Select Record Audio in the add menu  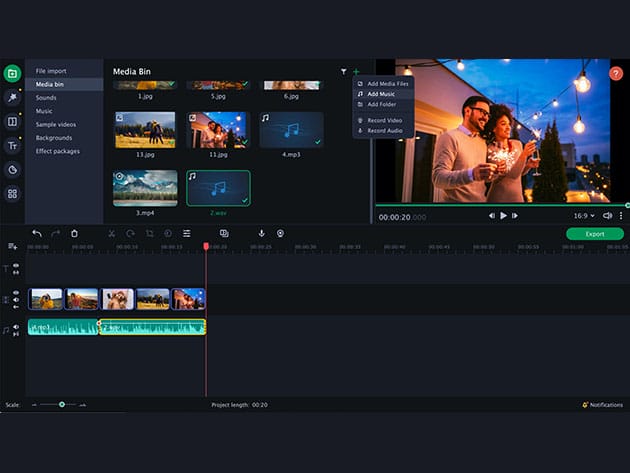pos(385,130)
